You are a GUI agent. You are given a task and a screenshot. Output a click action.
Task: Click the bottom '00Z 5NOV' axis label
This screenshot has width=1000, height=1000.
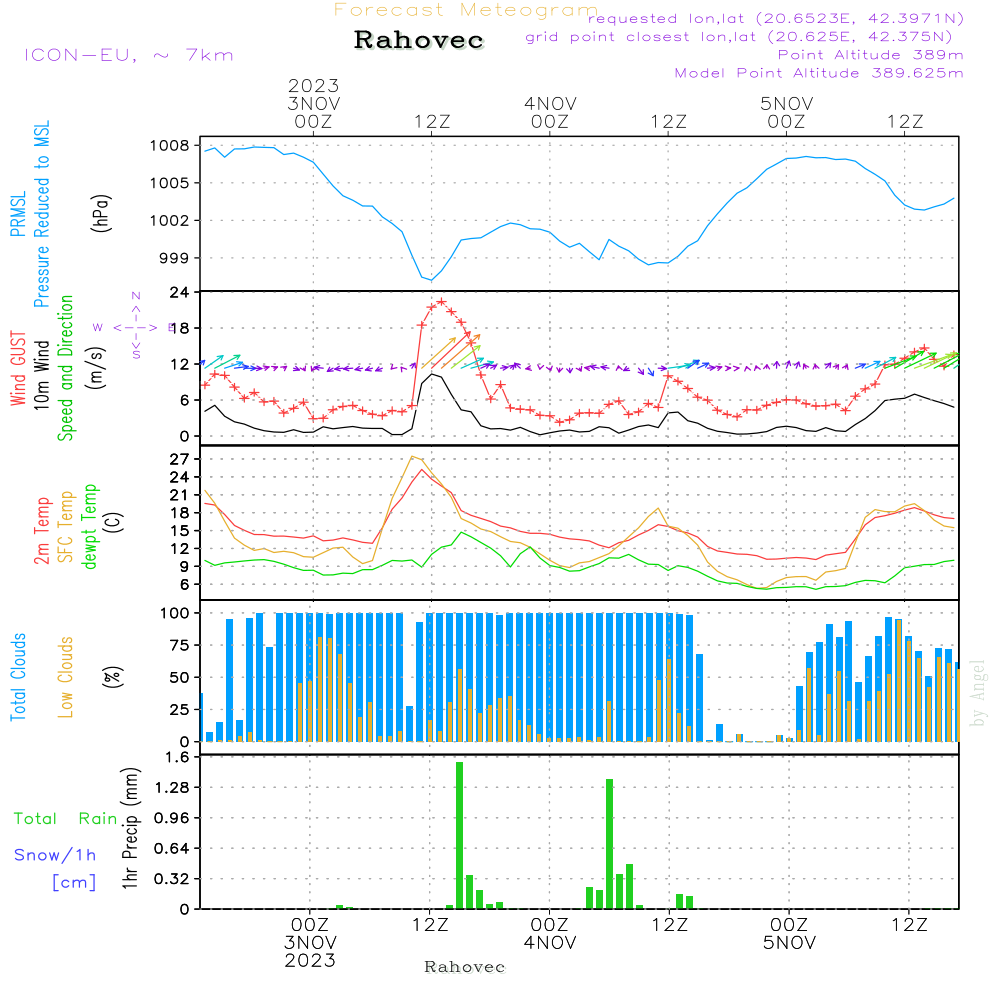click(789, 934)
